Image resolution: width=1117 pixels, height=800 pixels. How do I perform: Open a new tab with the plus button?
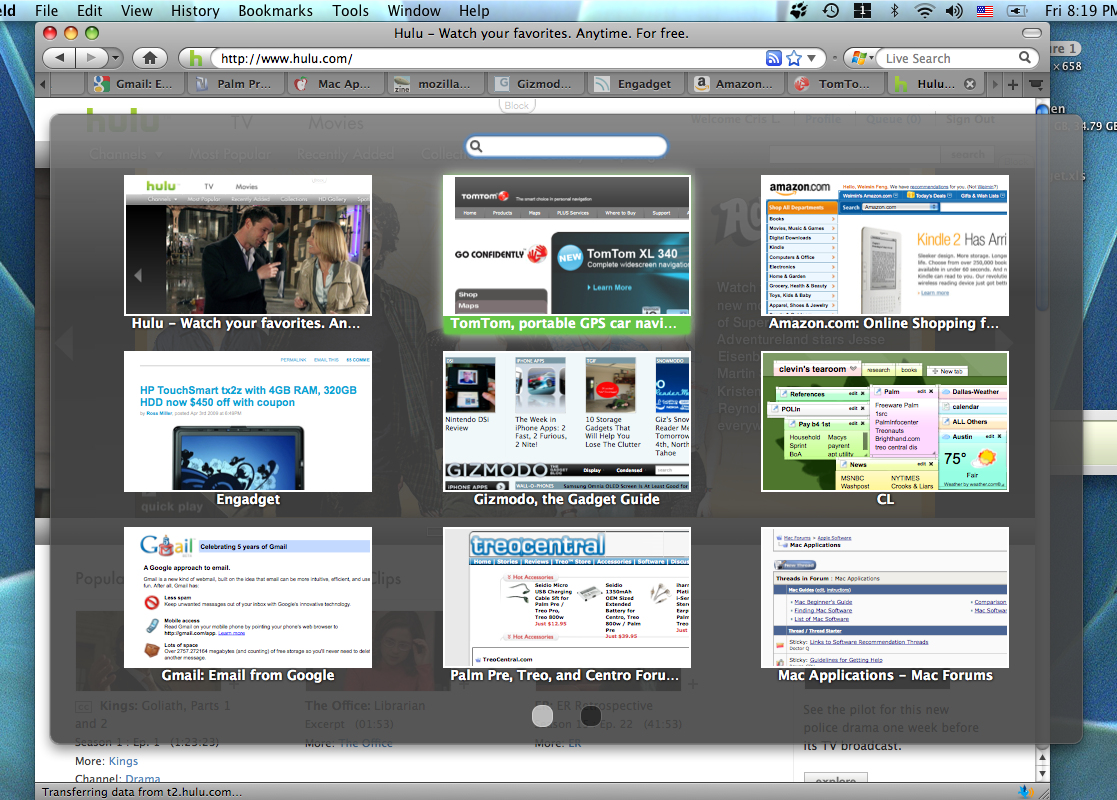click(1012, 85)
